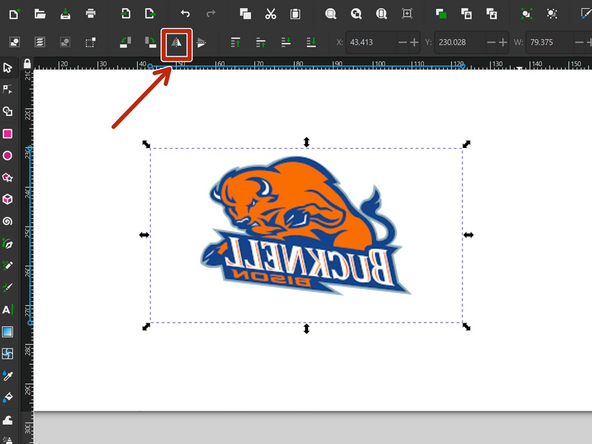Select the Text tool
Image resolution: width=592 pixels, height=444 pixels.
pyautogui.click(x=8, y=310)
